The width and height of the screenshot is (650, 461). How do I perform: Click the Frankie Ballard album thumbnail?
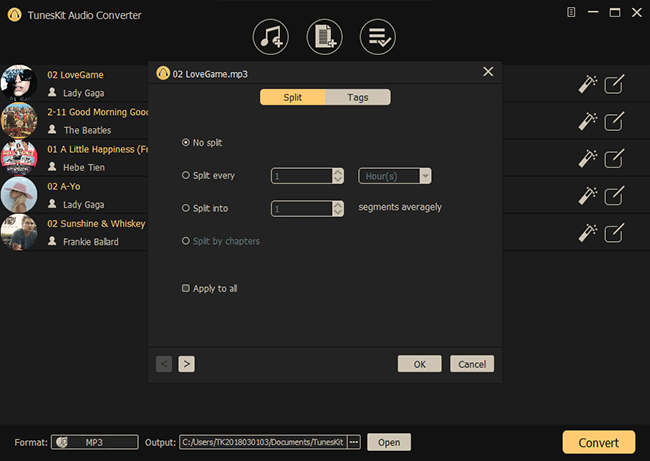pos(19,232)
